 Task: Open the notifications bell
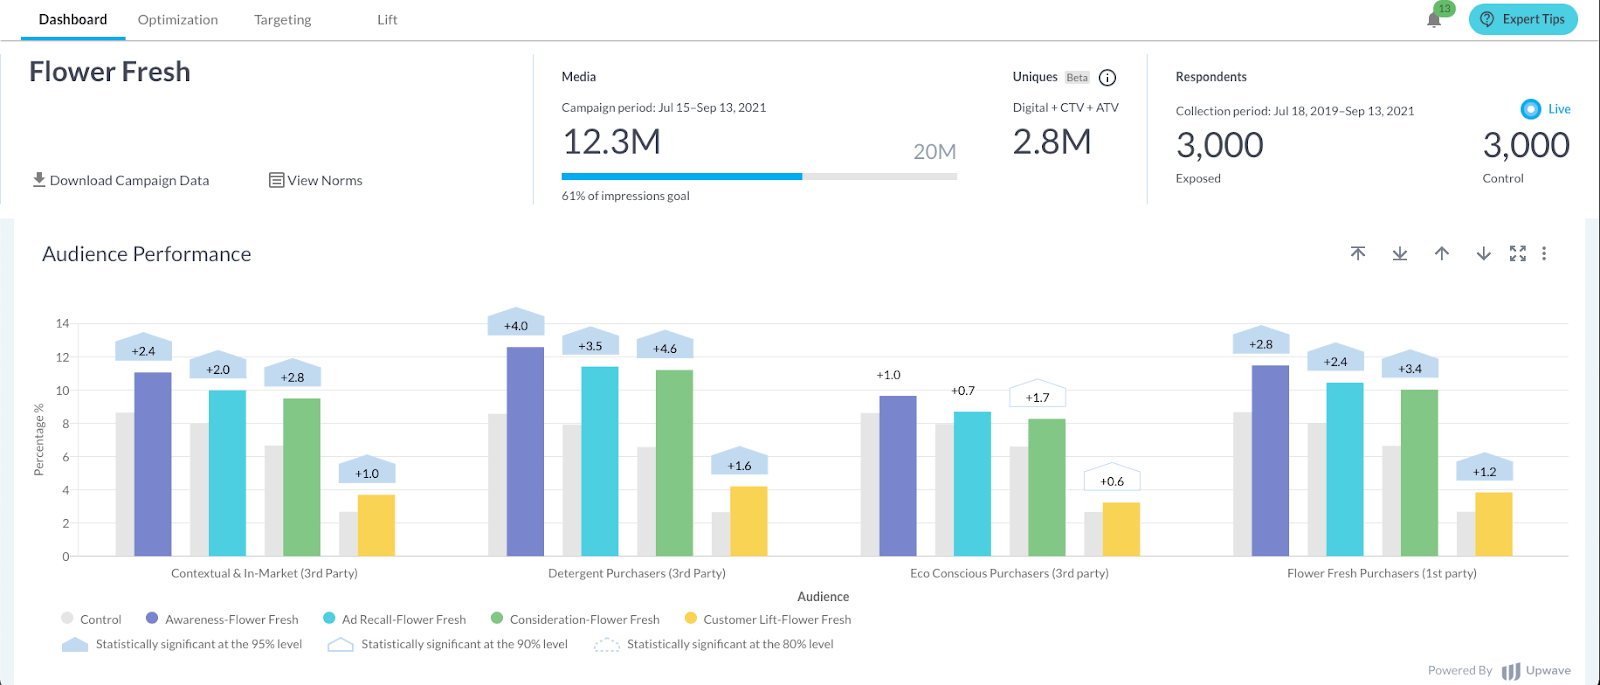click(1434, 19)
